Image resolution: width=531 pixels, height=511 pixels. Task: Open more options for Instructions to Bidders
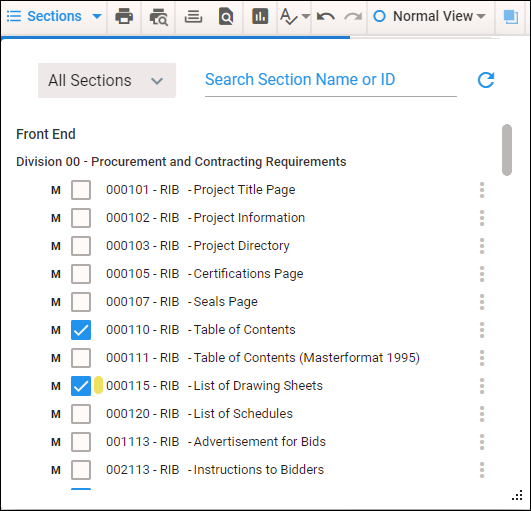(482, 470)
